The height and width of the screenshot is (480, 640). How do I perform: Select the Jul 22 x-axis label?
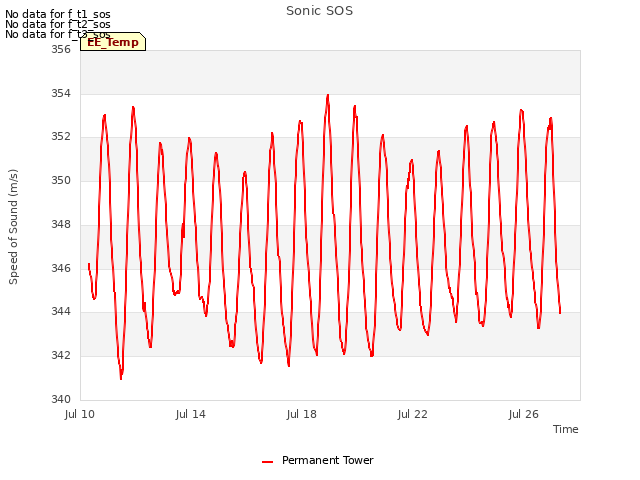tap(413, 414)
